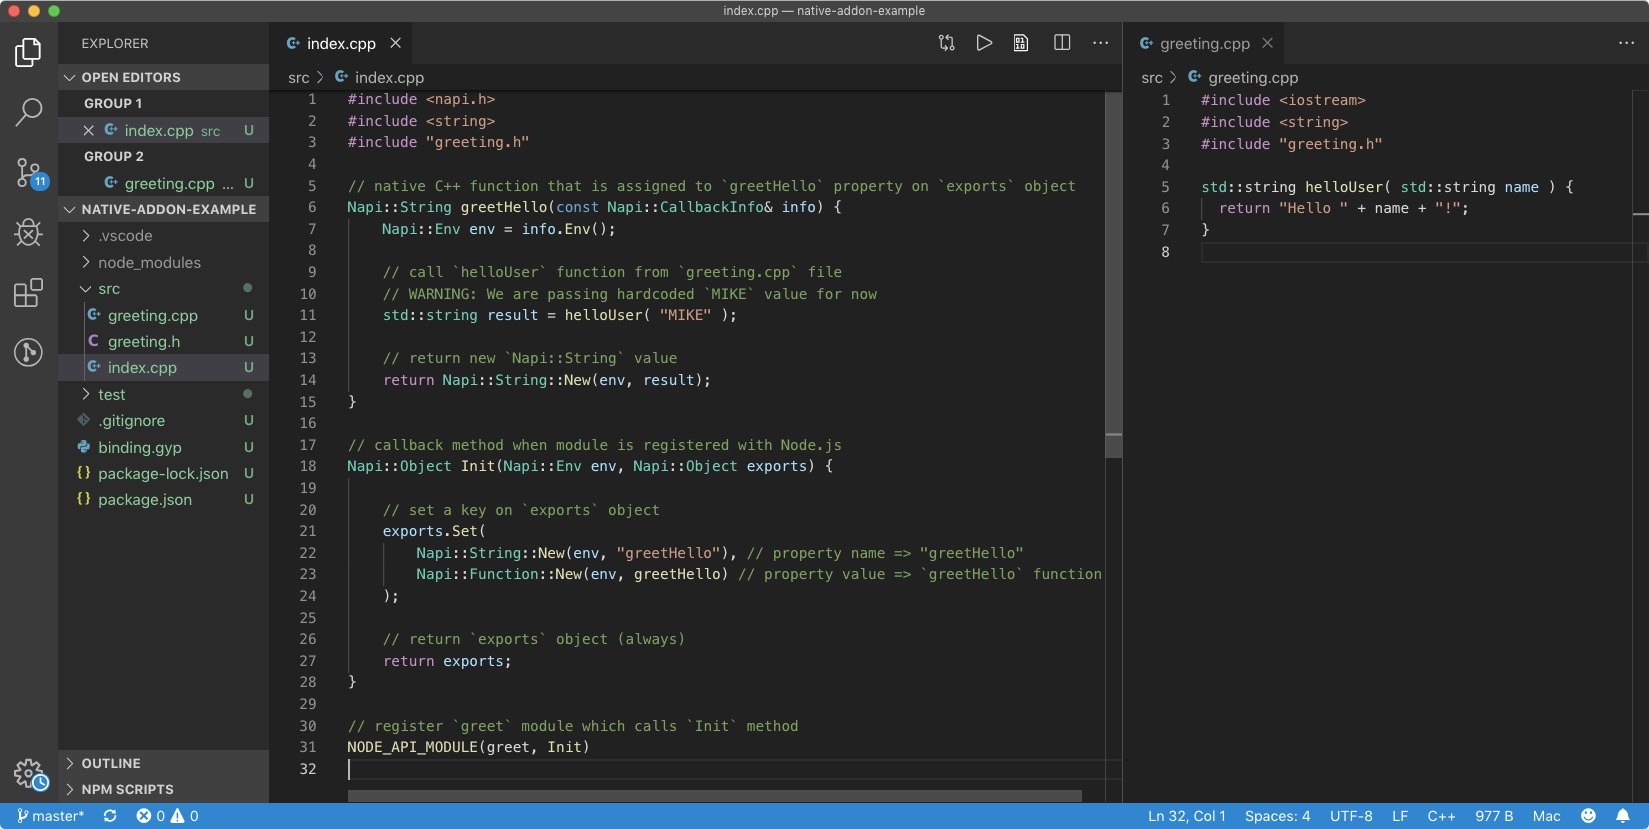Click the src breadcrumb above index.cpp editor
Screen dimensions: 1649x829
click(299, 77)
